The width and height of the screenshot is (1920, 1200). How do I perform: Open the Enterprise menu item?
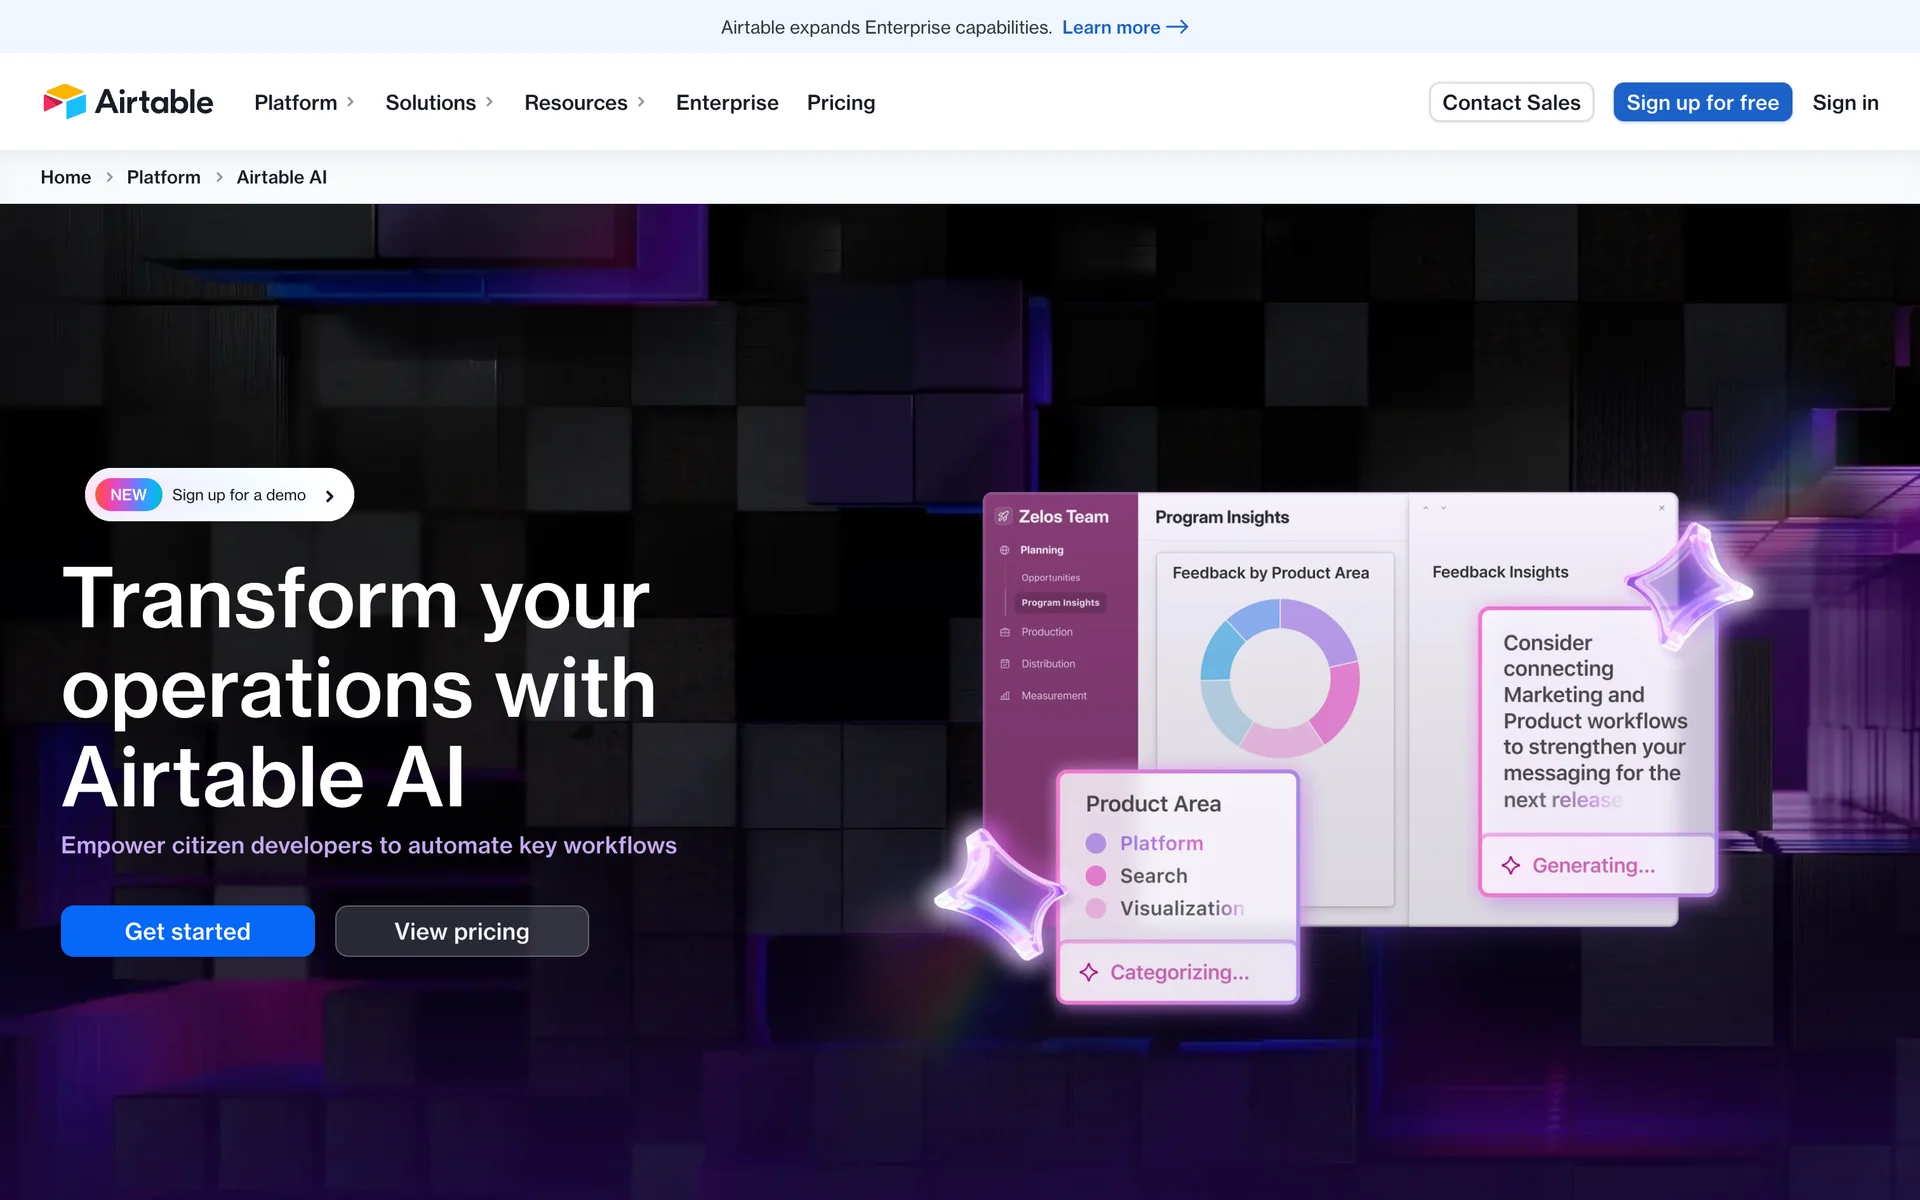727,102
